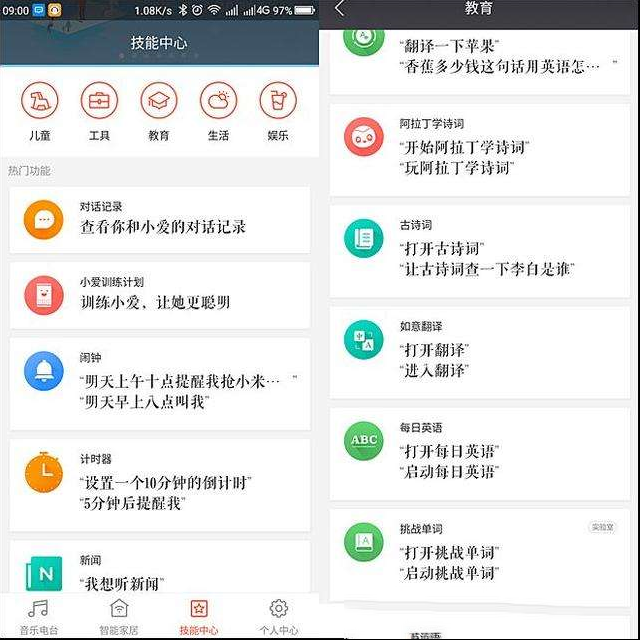The width and height of the screenshot is (640, 640).
Task: Open the 挑战单词 skill entry
Action: pos(480,555)
